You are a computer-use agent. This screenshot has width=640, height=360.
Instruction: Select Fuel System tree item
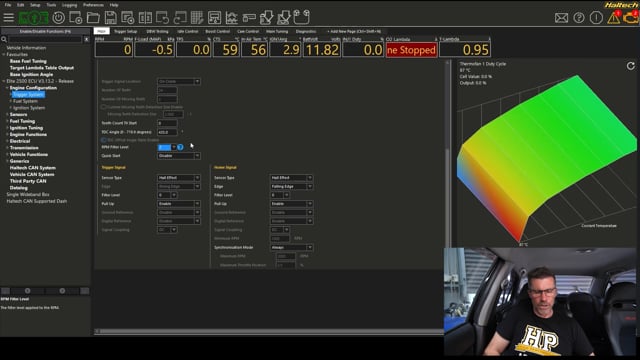[25, 101]
